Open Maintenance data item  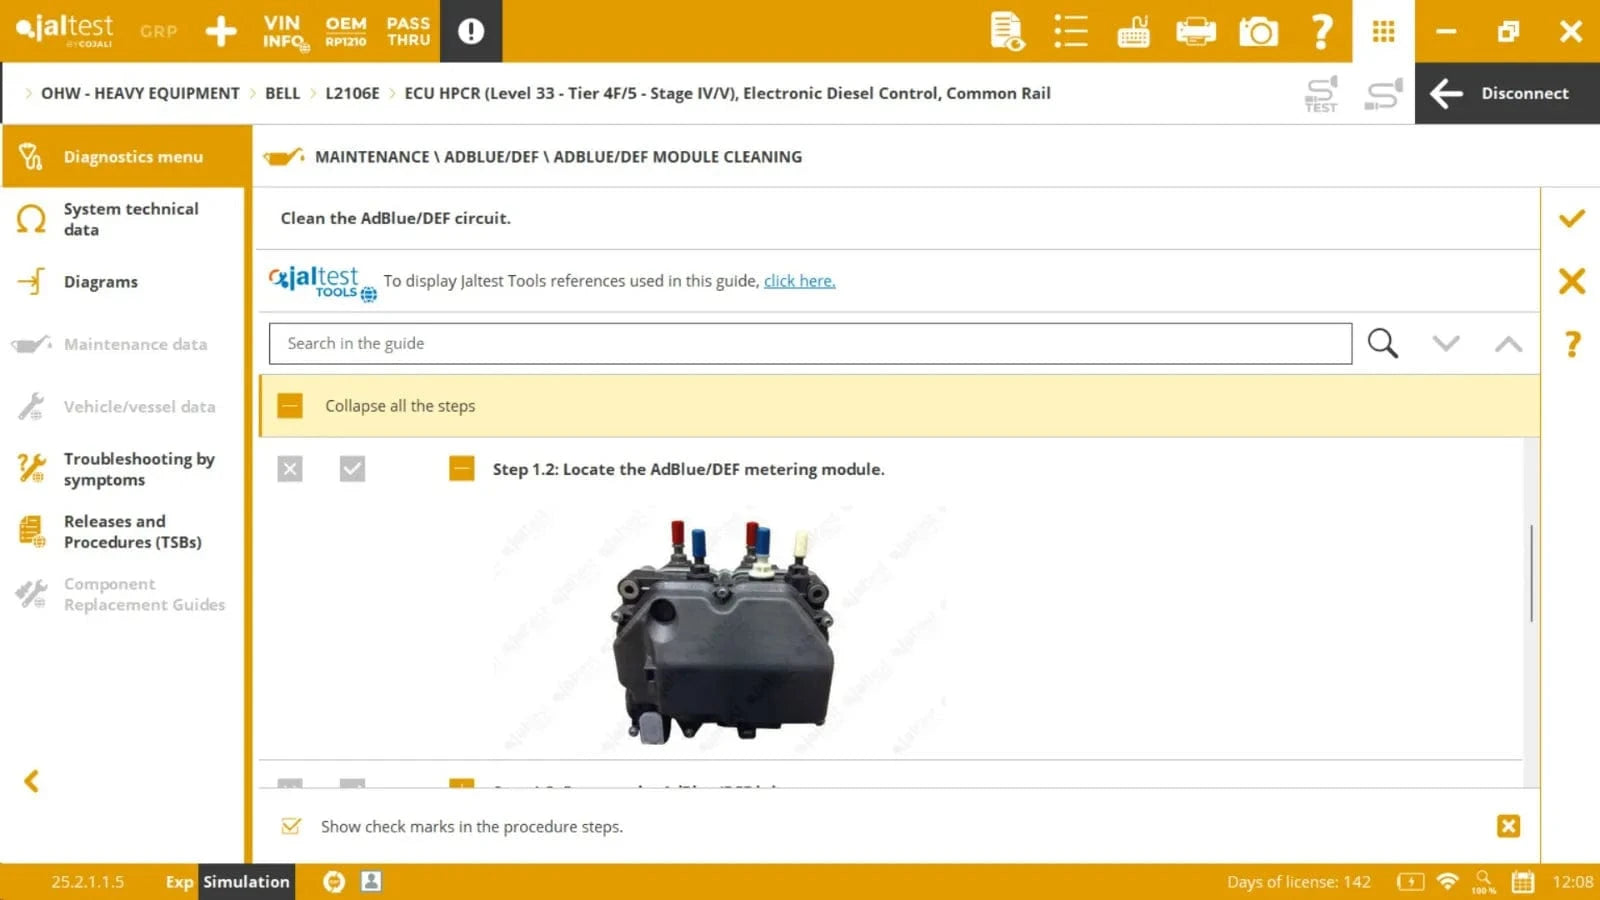127,344
